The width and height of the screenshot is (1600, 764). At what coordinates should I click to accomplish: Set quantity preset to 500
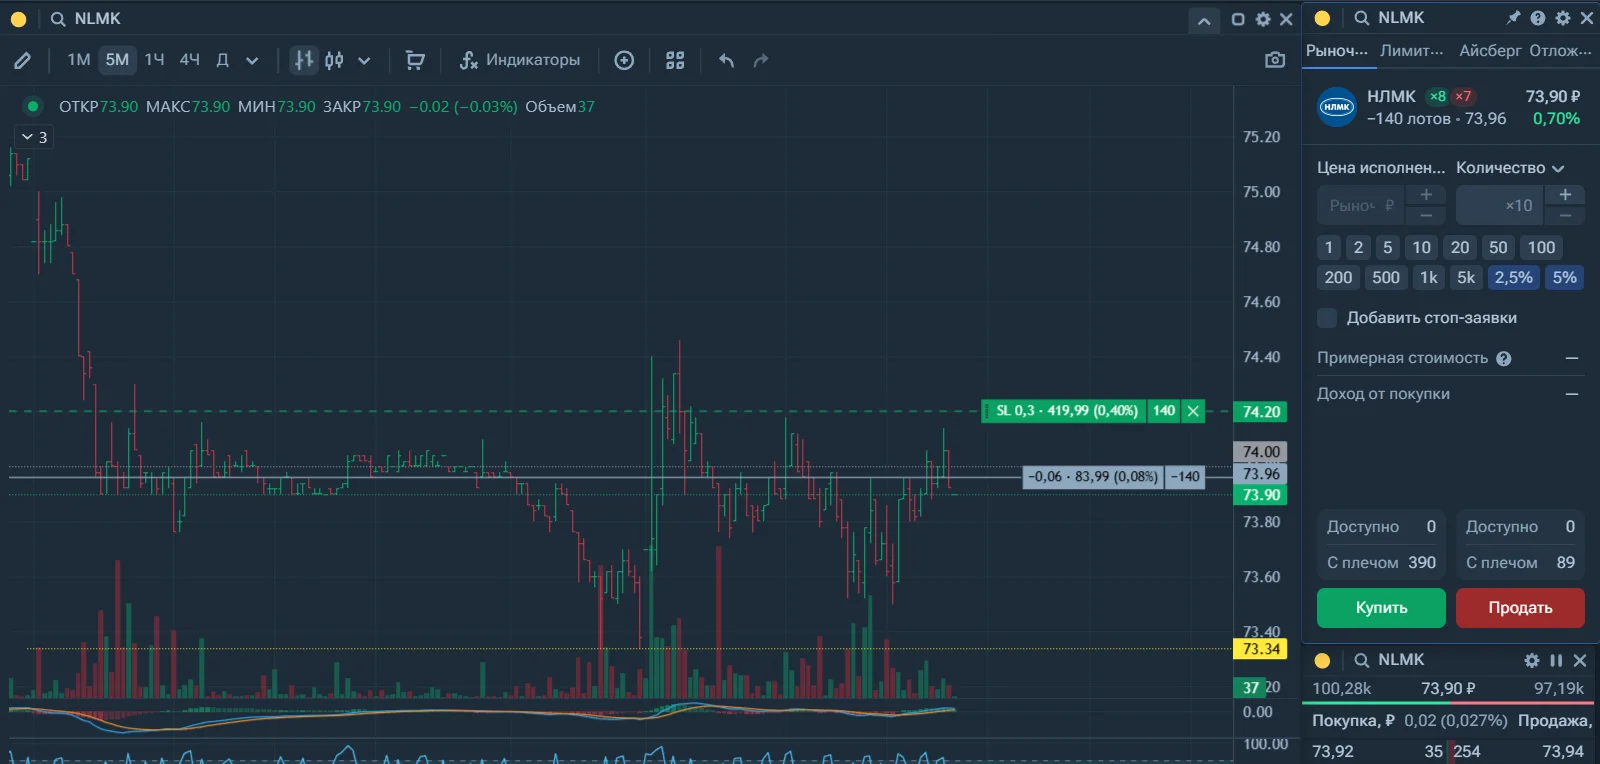pyautogui.click(x=1386, y=278)
